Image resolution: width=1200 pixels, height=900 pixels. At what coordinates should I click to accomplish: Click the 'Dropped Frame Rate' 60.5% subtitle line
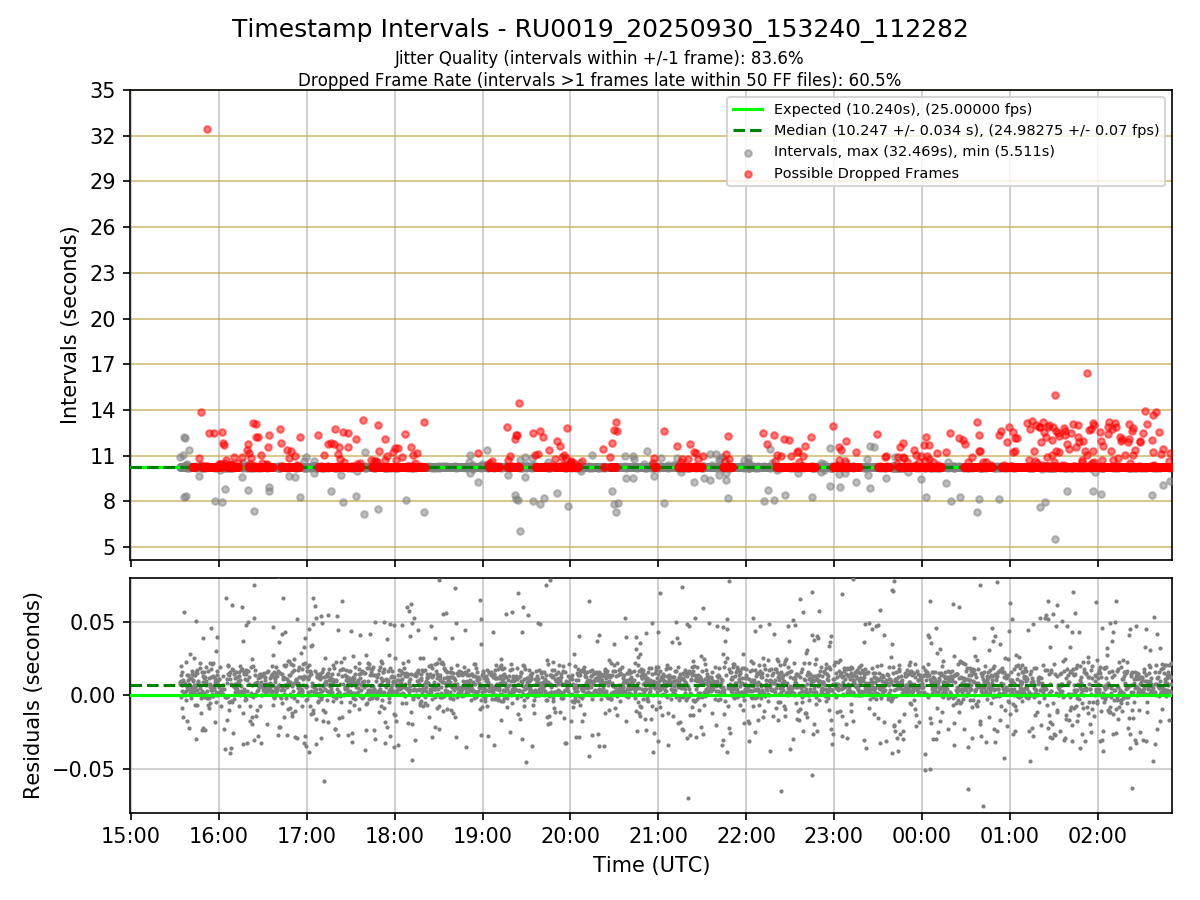(x=600, y=80)
